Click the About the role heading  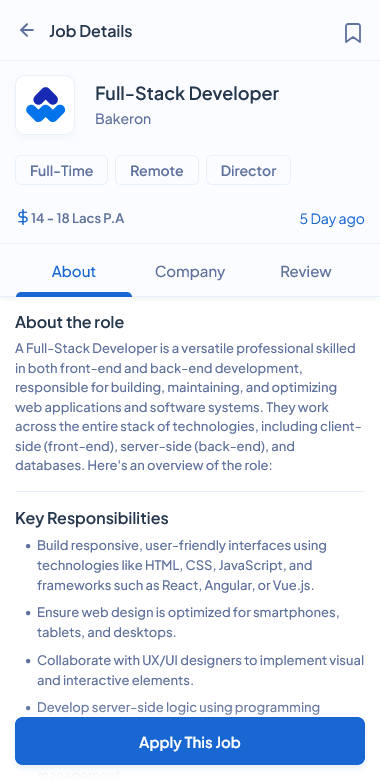click(x=69, y=322)
